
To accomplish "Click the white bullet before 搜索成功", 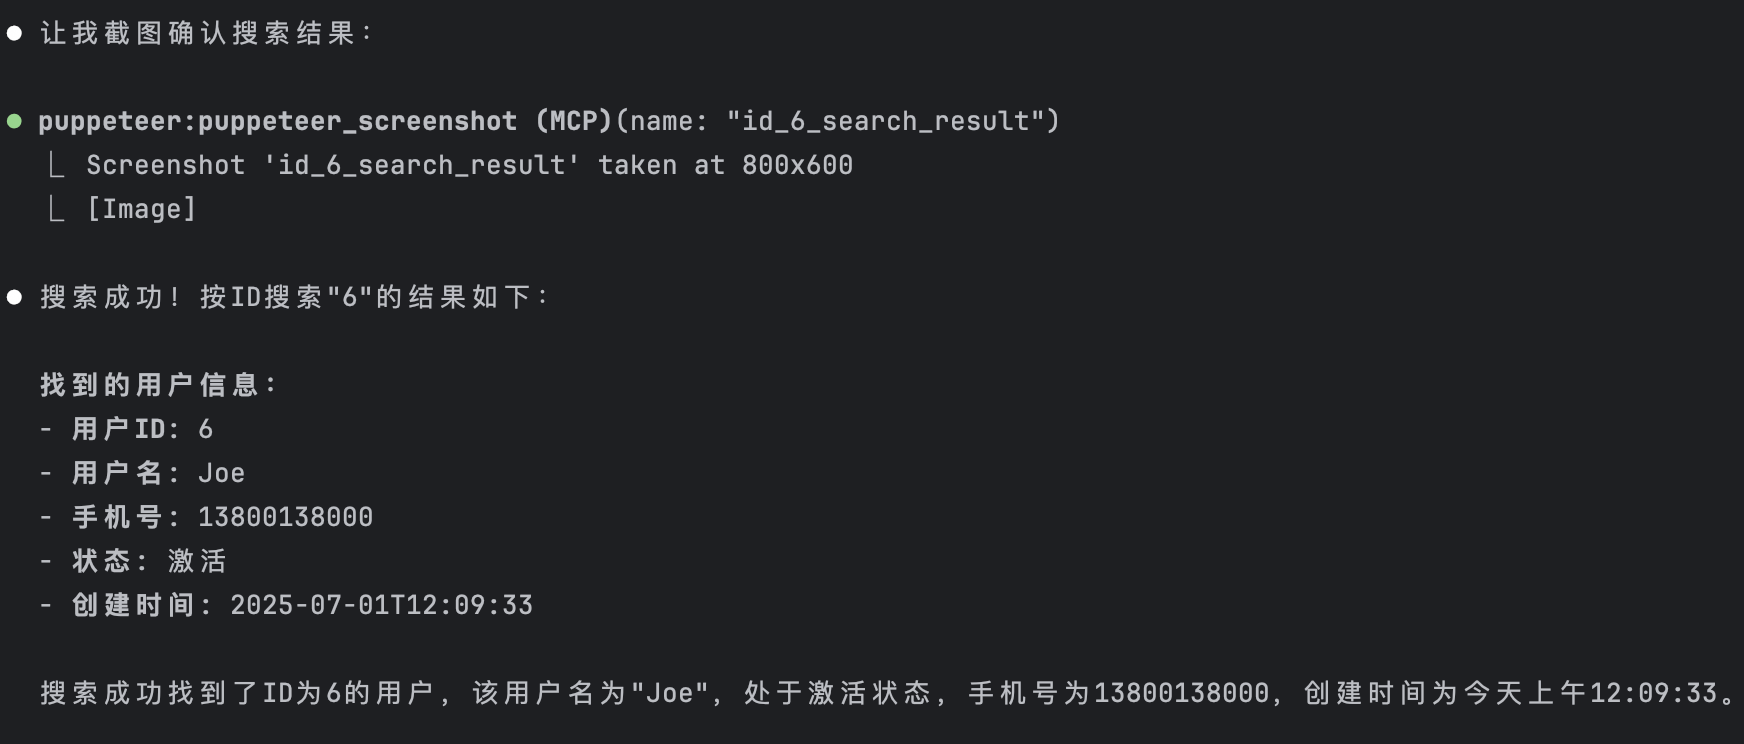I will [14, 297].
